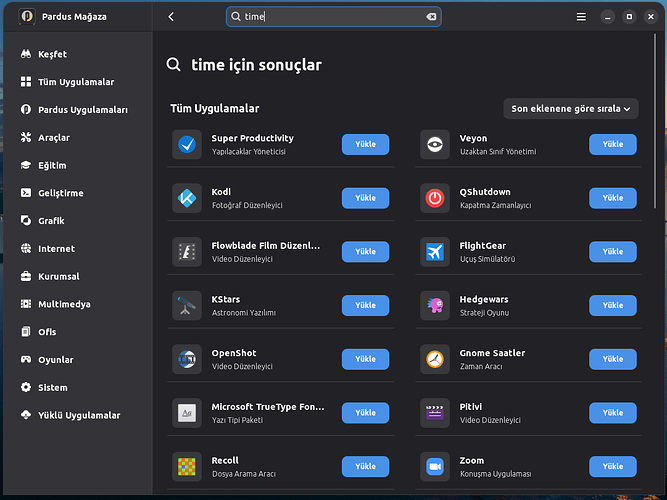Image resolution: width=667 pixels, height=500 pixels.
Task: Expand the 'Son eklenene göre sırala' sort dropdown
Action: tap(571, 109)
